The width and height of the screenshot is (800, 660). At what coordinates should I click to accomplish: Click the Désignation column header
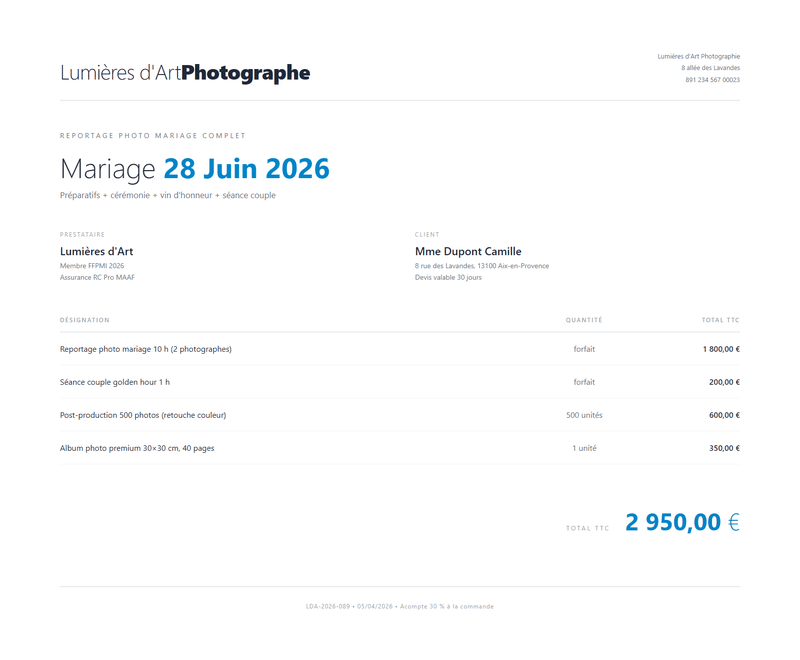click(85, 320)
